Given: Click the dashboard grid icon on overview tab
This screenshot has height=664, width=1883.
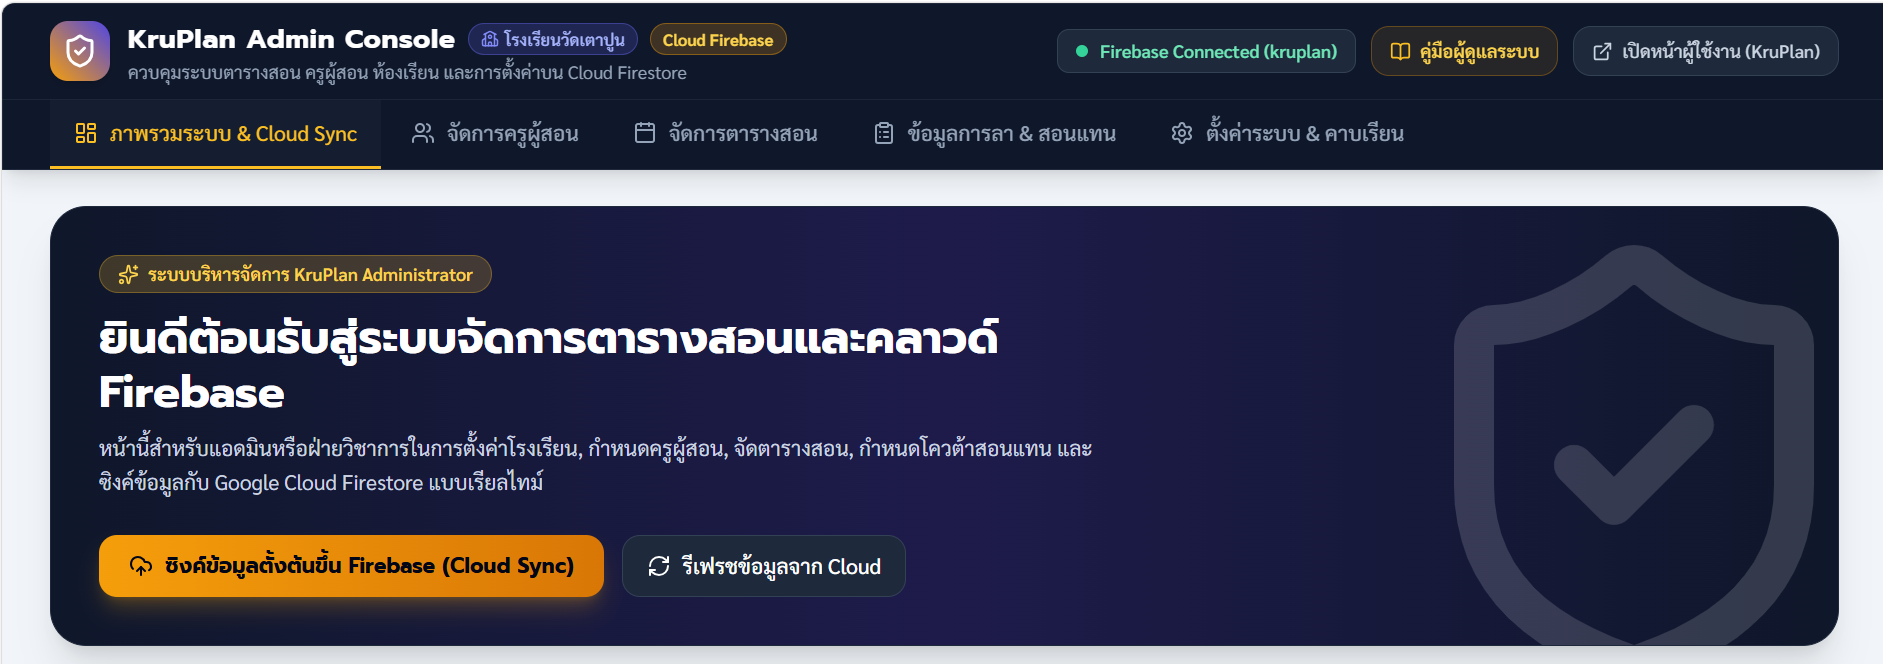Looking at the screenshot, I should click(86, 133).
